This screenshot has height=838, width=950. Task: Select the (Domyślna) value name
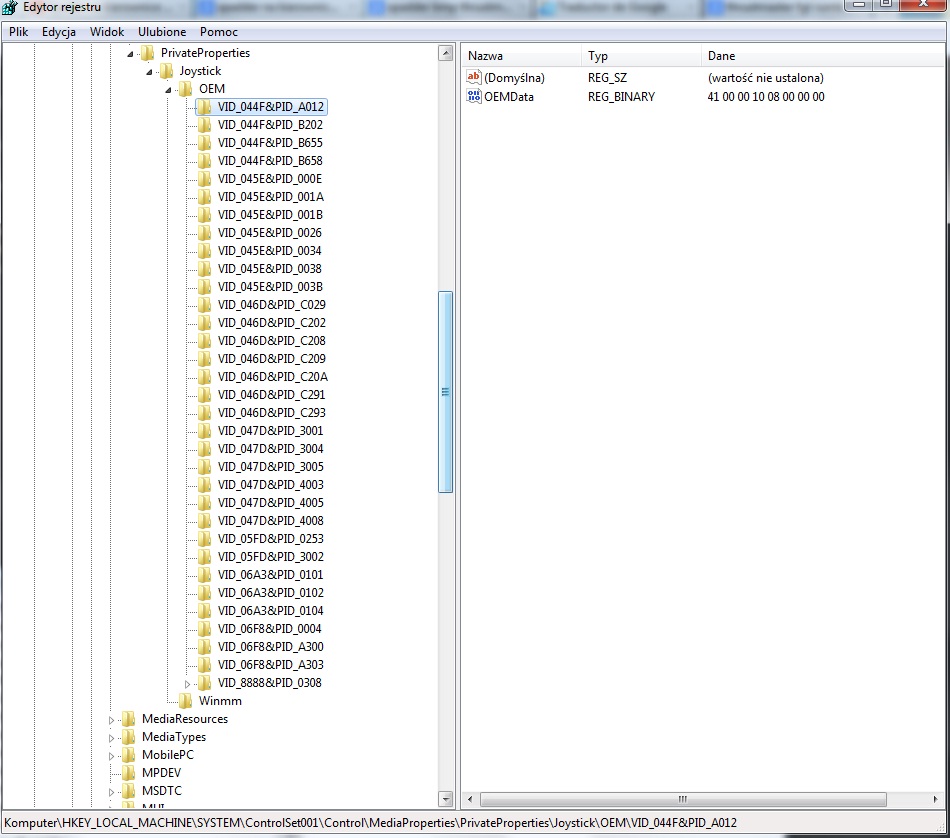(x=514, y=78)
